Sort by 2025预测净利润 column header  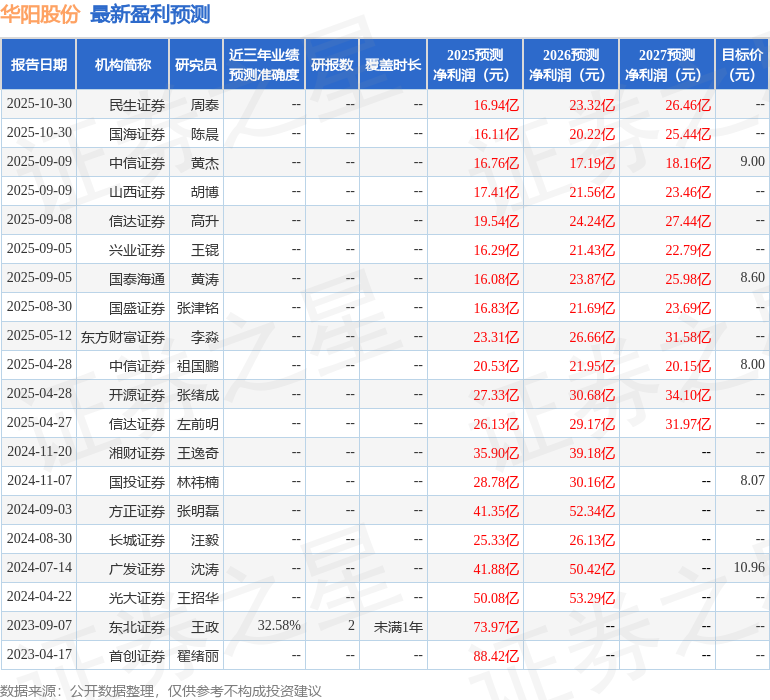point(475,65)
